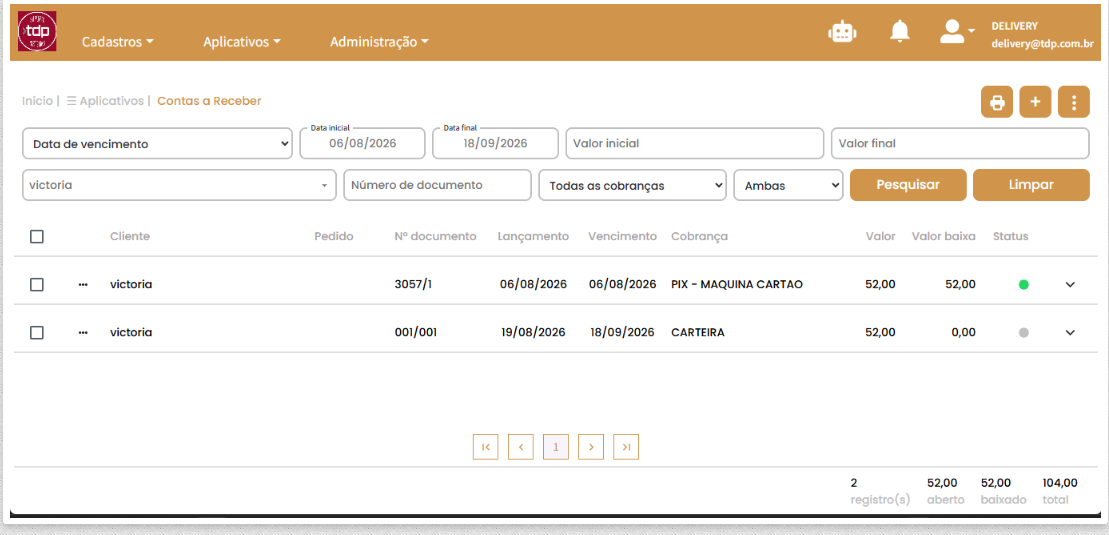Click due date 18/09/2026 in the table
This screenshot has height=535, width=1109.
point(622,333)
